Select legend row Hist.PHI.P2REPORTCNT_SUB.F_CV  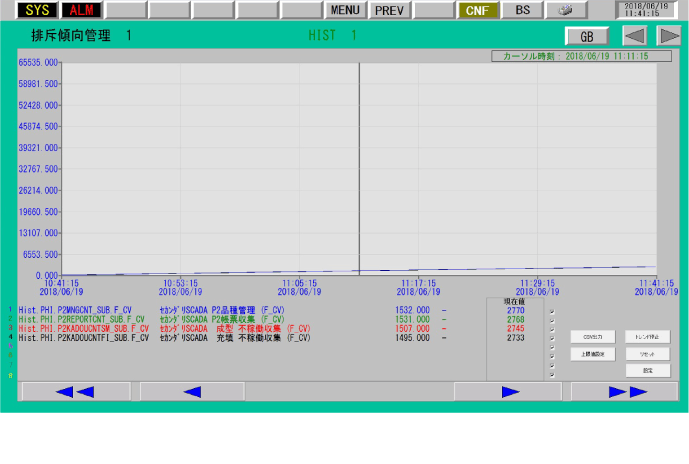pos(82,319)
